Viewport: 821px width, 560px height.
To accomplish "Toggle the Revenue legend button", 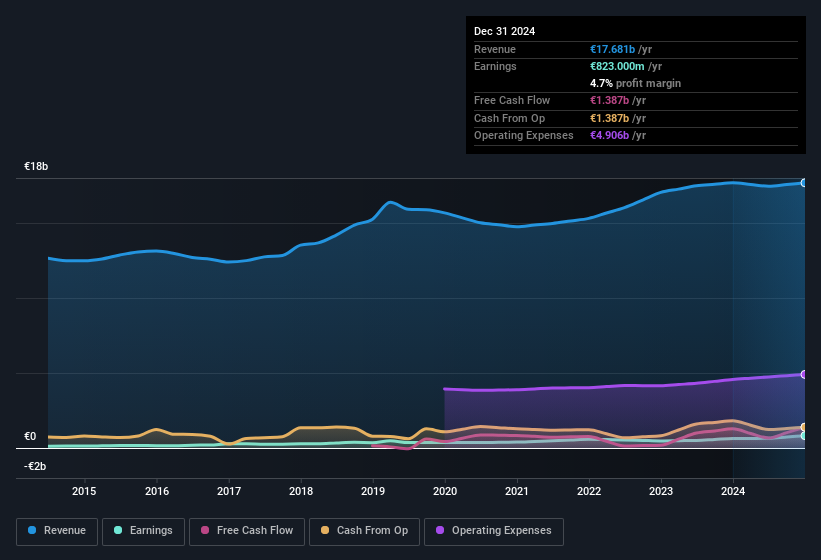I will (57, 531).
